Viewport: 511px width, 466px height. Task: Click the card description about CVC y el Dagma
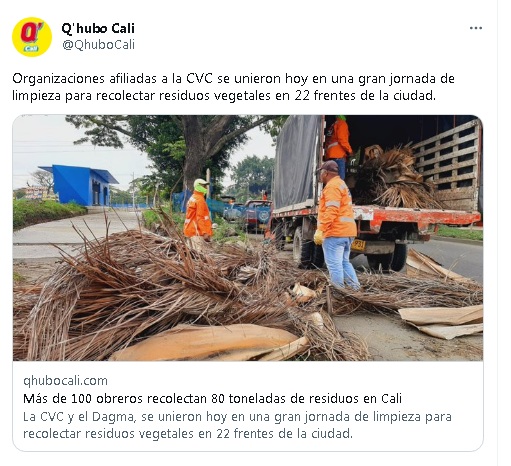click(237, 425)
